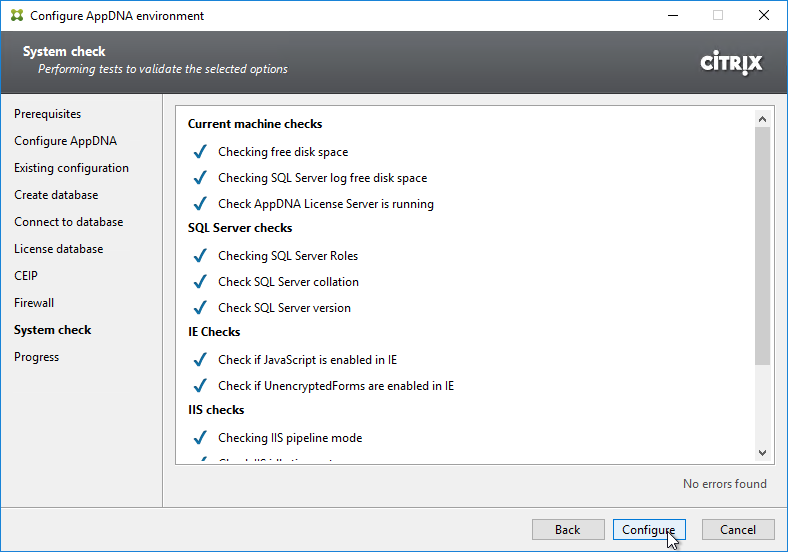Select System check in the sidebar
This screenshot has height=552, width=788.
point(53,330)
